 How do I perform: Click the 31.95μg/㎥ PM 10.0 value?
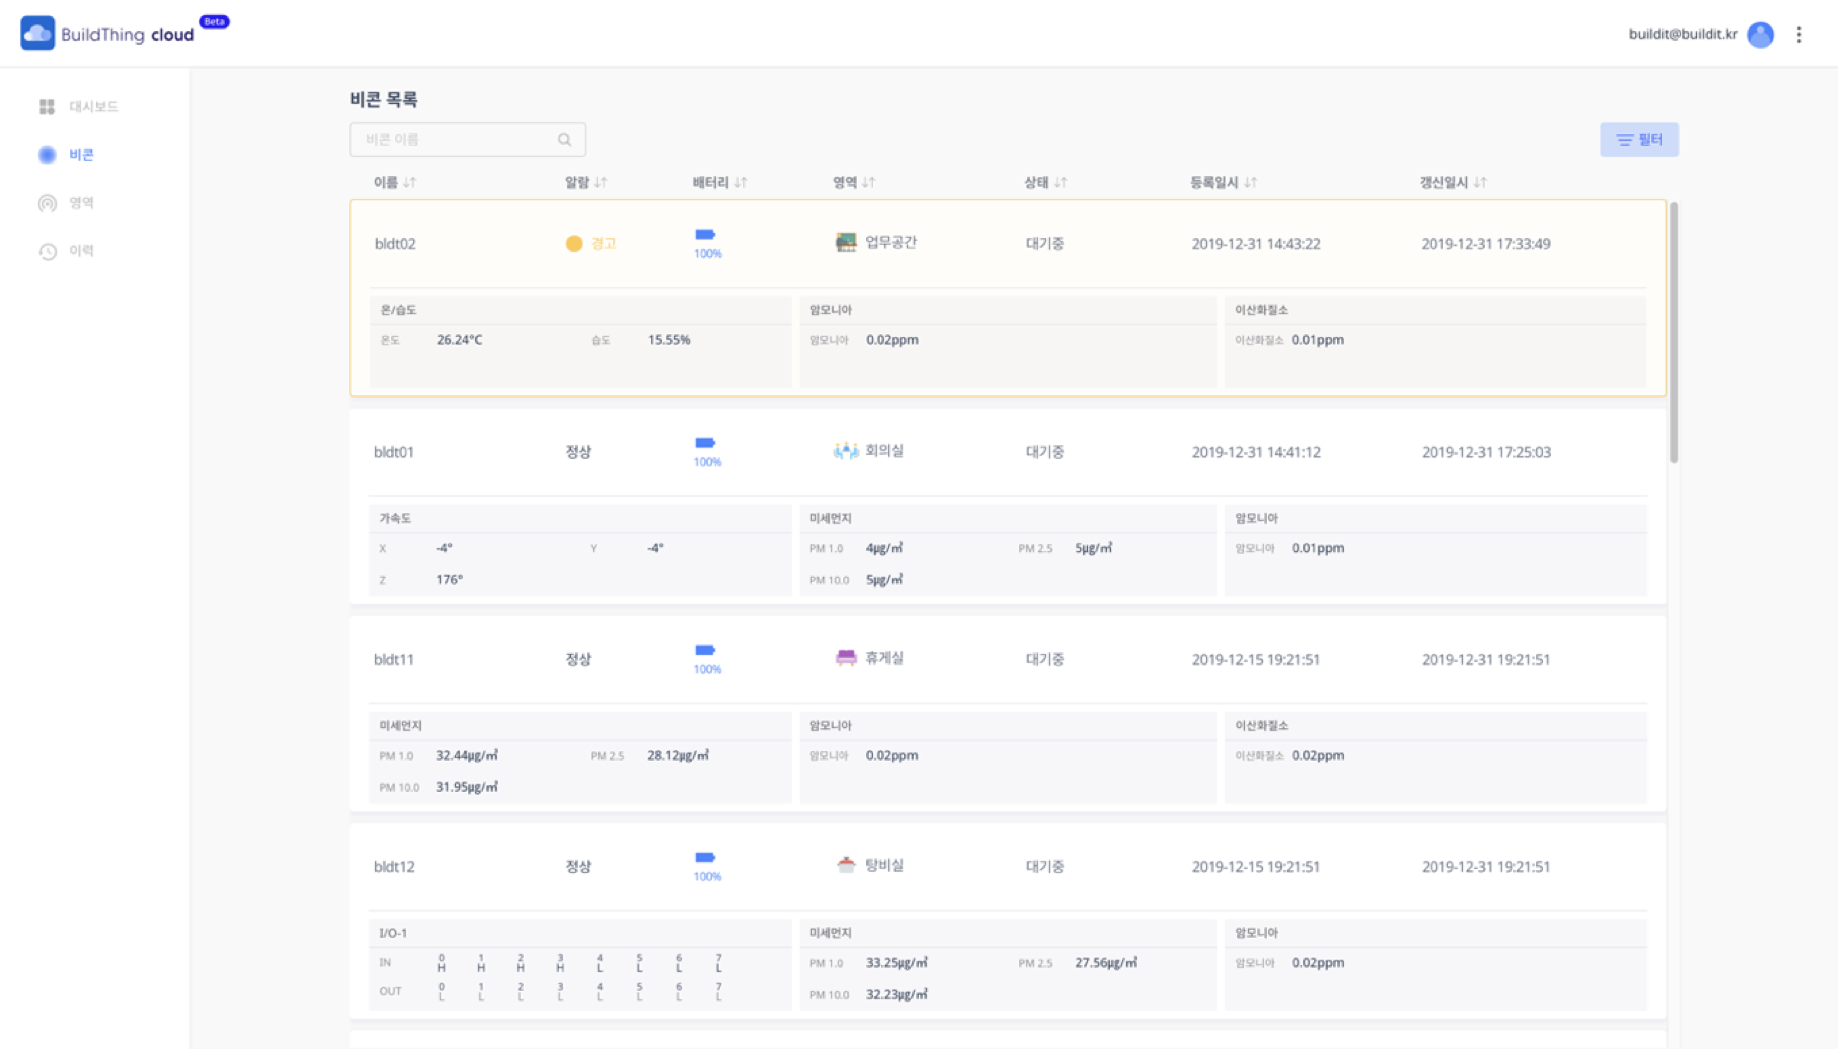[467, 787]
